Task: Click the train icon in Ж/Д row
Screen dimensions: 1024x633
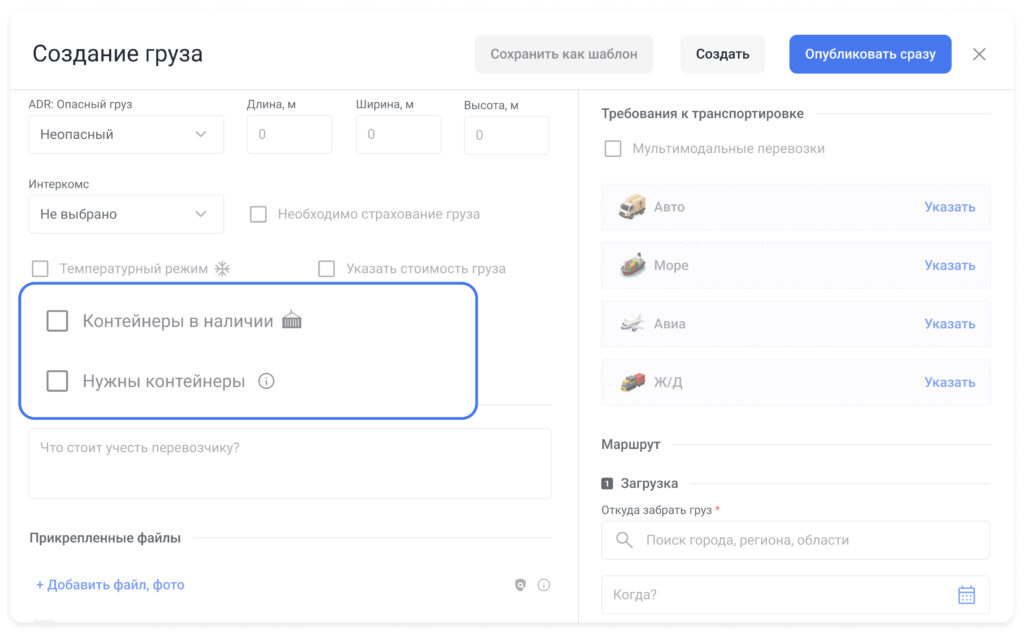Action: 632,382
